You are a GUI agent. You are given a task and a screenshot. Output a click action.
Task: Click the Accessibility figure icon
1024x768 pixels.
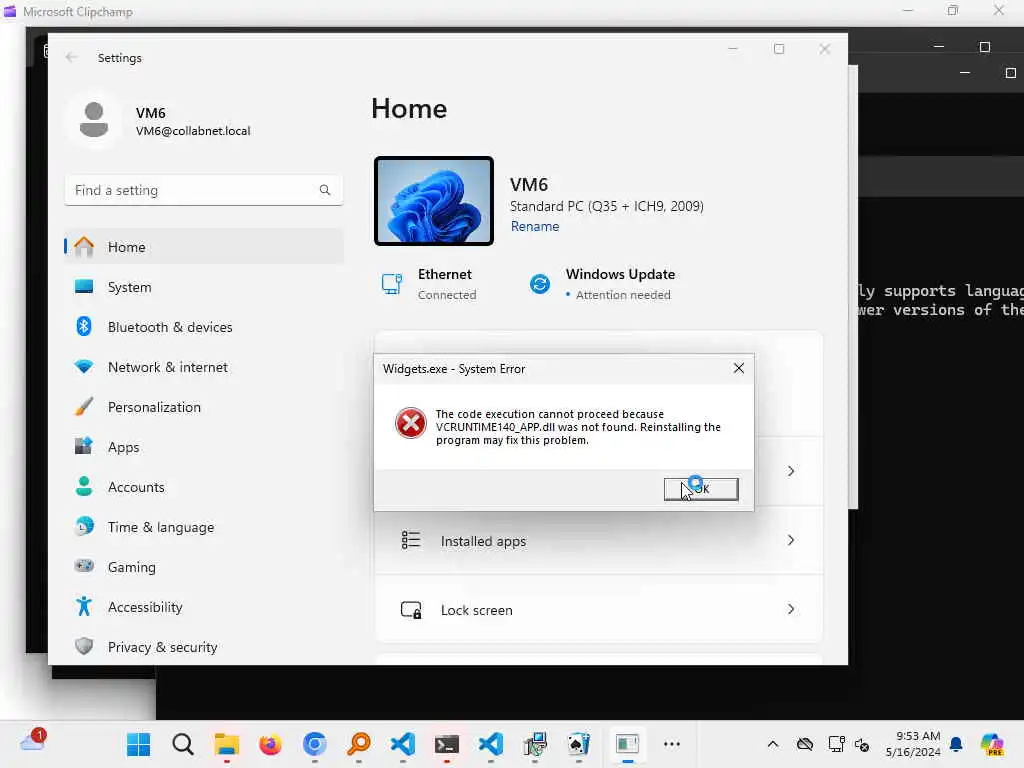tap(84, 606)
